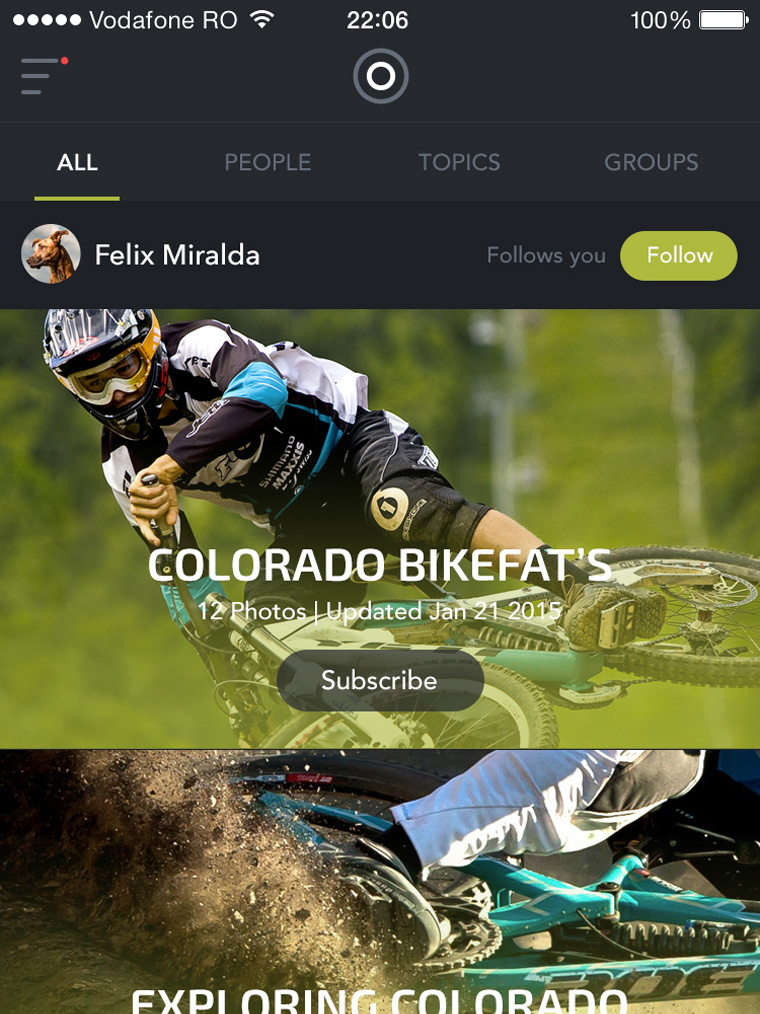This screenshot has height=1014, width=760.
Task: Tap the circular app logo
Action: tap(380, 76)
